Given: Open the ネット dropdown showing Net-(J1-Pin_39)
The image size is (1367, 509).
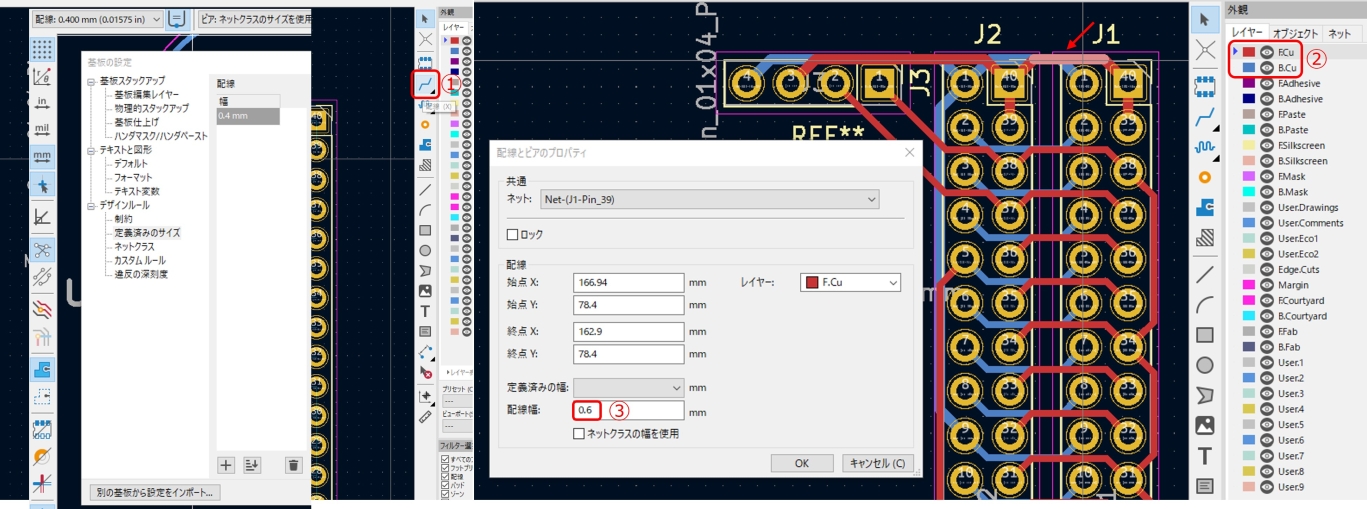Looking at the screenshot, I should point(708,199).
